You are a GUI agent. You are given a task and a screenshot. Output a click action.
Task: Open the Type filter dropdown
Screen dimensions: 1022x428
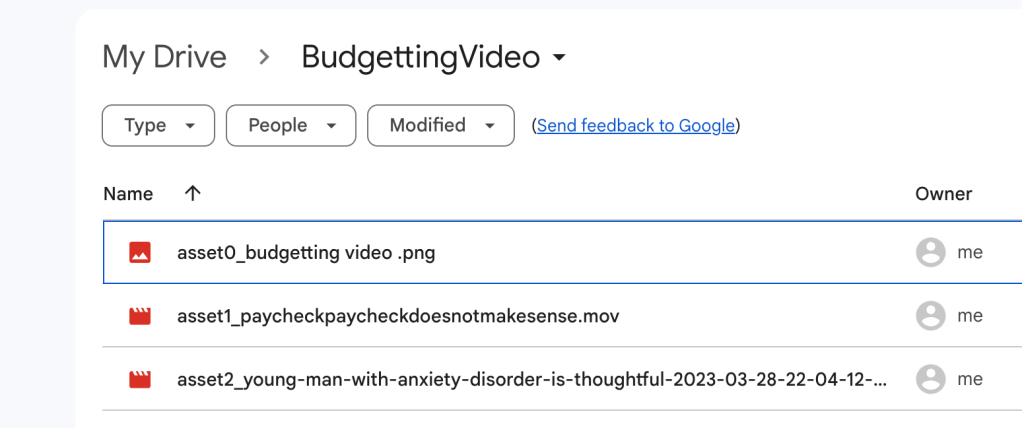tap(158, 125)
